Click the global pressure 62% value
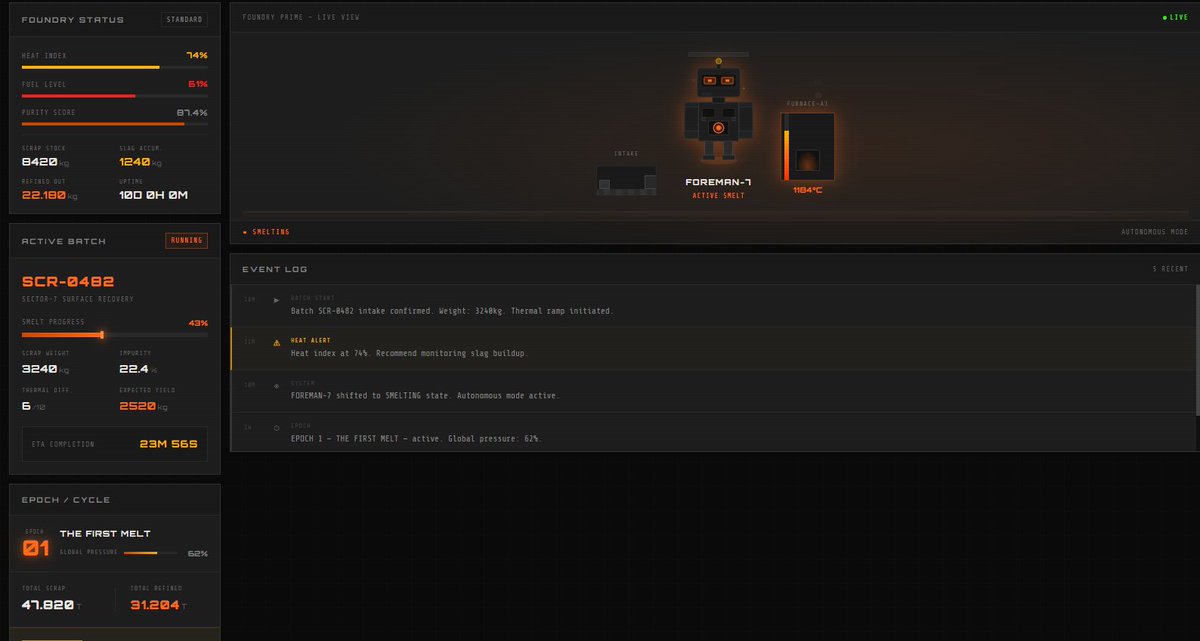The image size is (1200, 641). coord(198,553)
